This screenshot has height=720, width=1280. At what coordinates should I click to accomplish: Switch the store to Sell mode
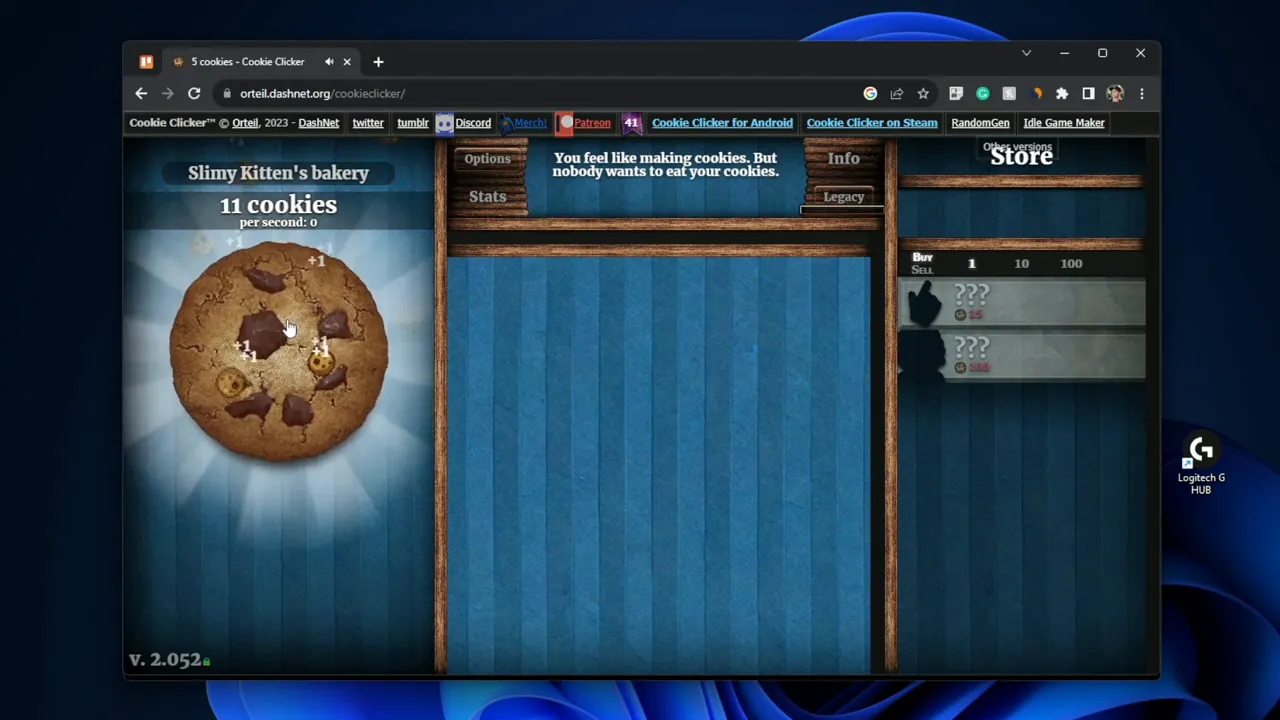pos(922,270)
